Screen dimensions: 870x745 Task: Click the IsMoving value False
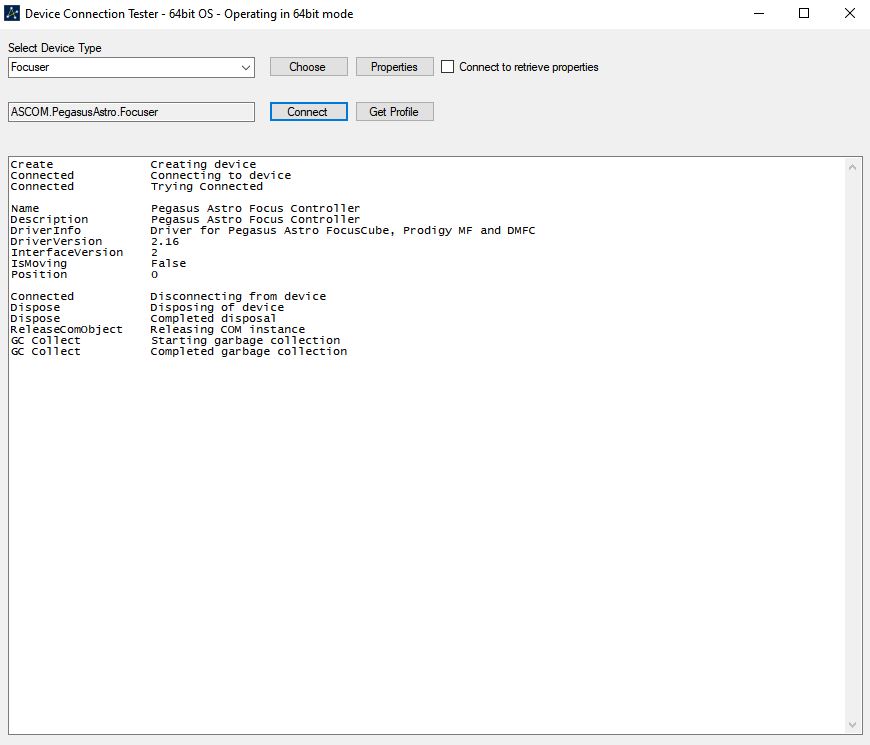pos(168,263)
